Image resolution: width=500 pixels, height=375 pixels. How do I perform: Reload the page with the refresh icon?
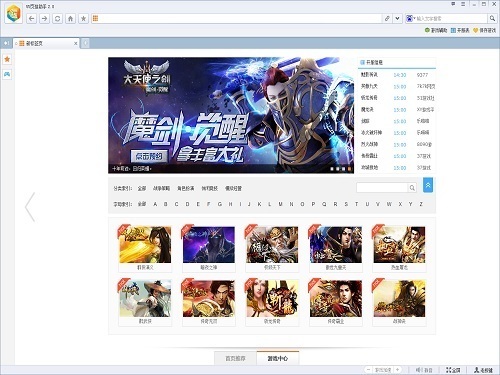(x=57, y=18)
